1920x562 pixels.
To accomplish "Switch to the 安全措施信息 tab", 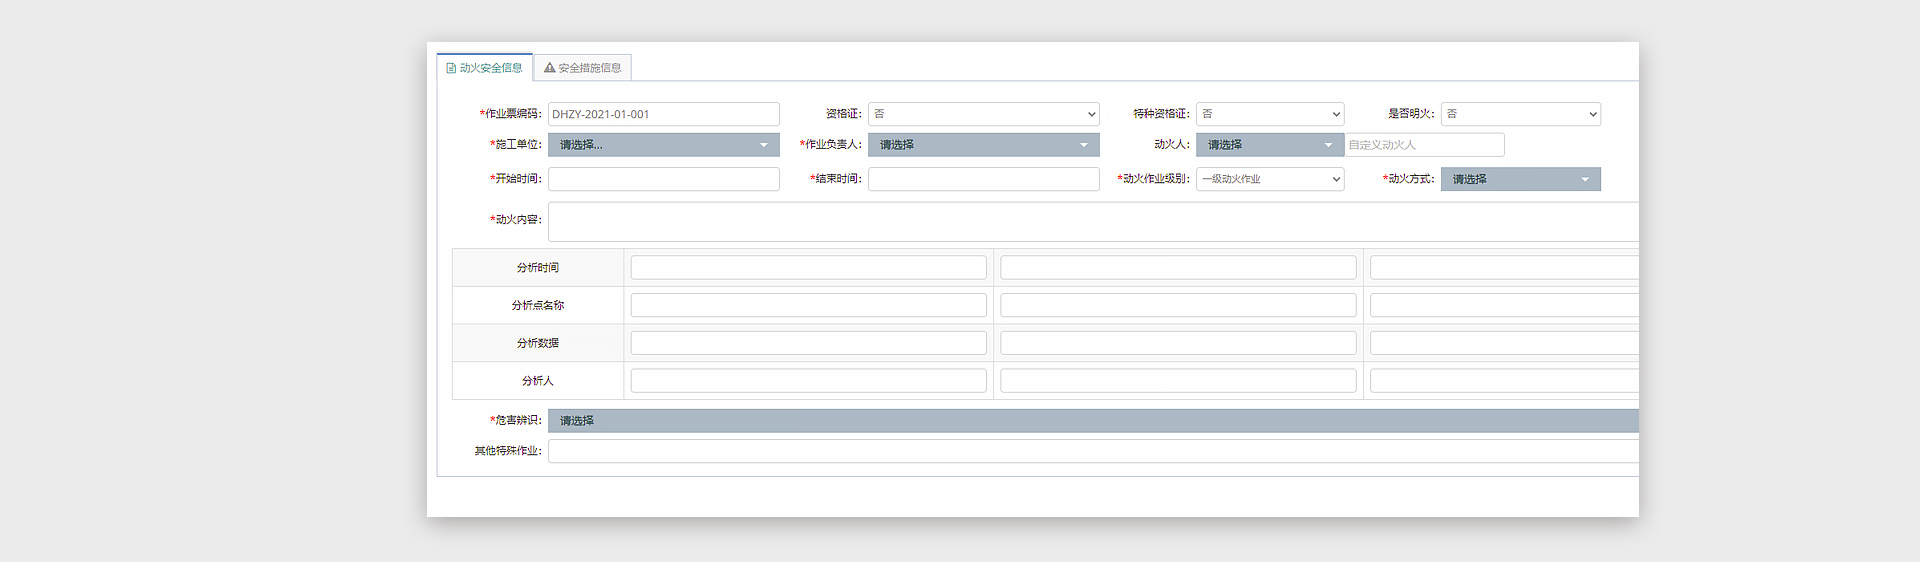I will 582,68.
